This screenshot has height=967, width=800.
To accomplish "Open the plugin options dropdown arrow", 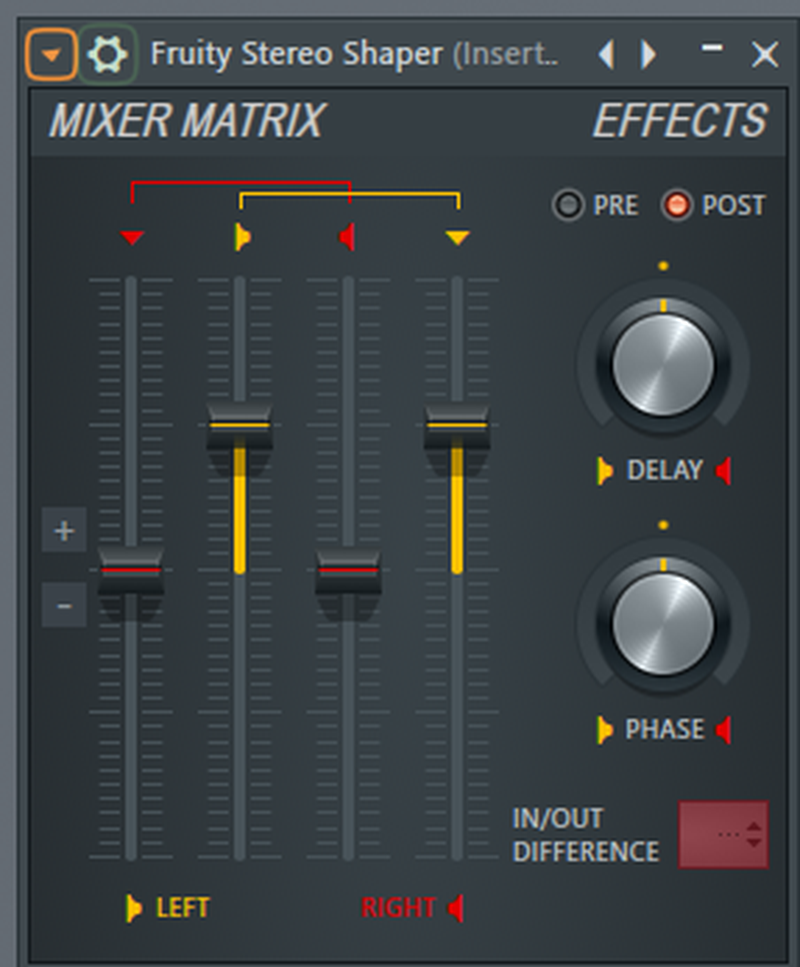I will tap(51, 55).
